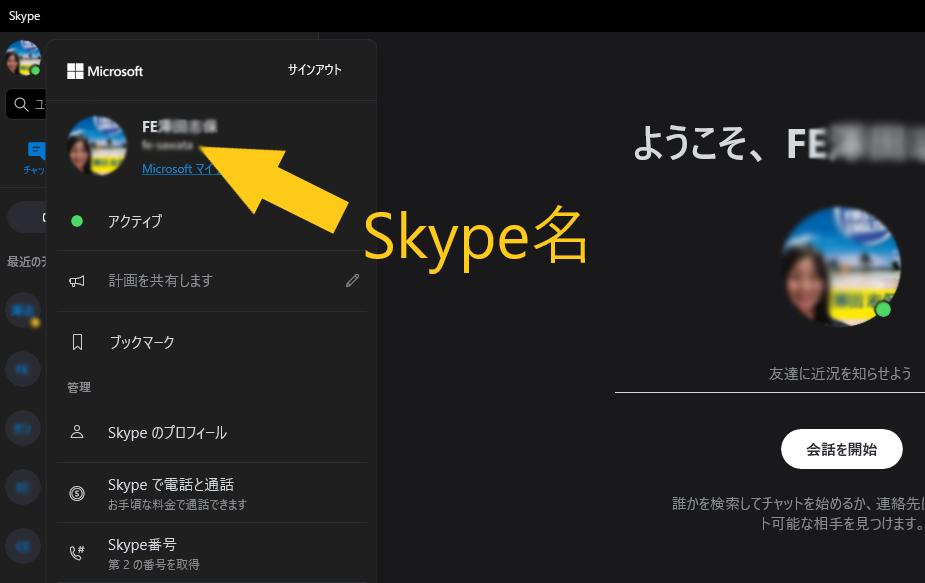Click the chat tab icon in sidebar
The height and width of the screenshot is (583, 925).
(36, 152)
